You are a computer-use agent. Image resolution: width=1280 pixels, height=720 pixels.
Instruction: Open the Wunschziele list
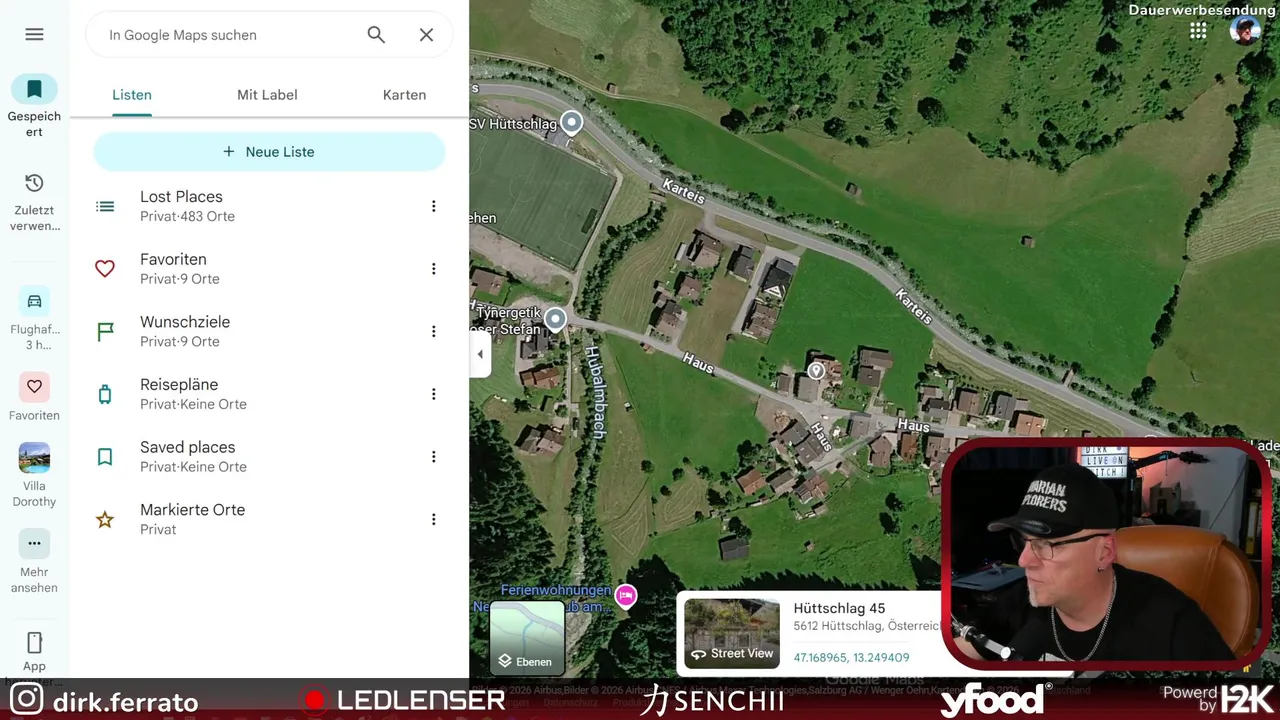(x=269, y=331)
